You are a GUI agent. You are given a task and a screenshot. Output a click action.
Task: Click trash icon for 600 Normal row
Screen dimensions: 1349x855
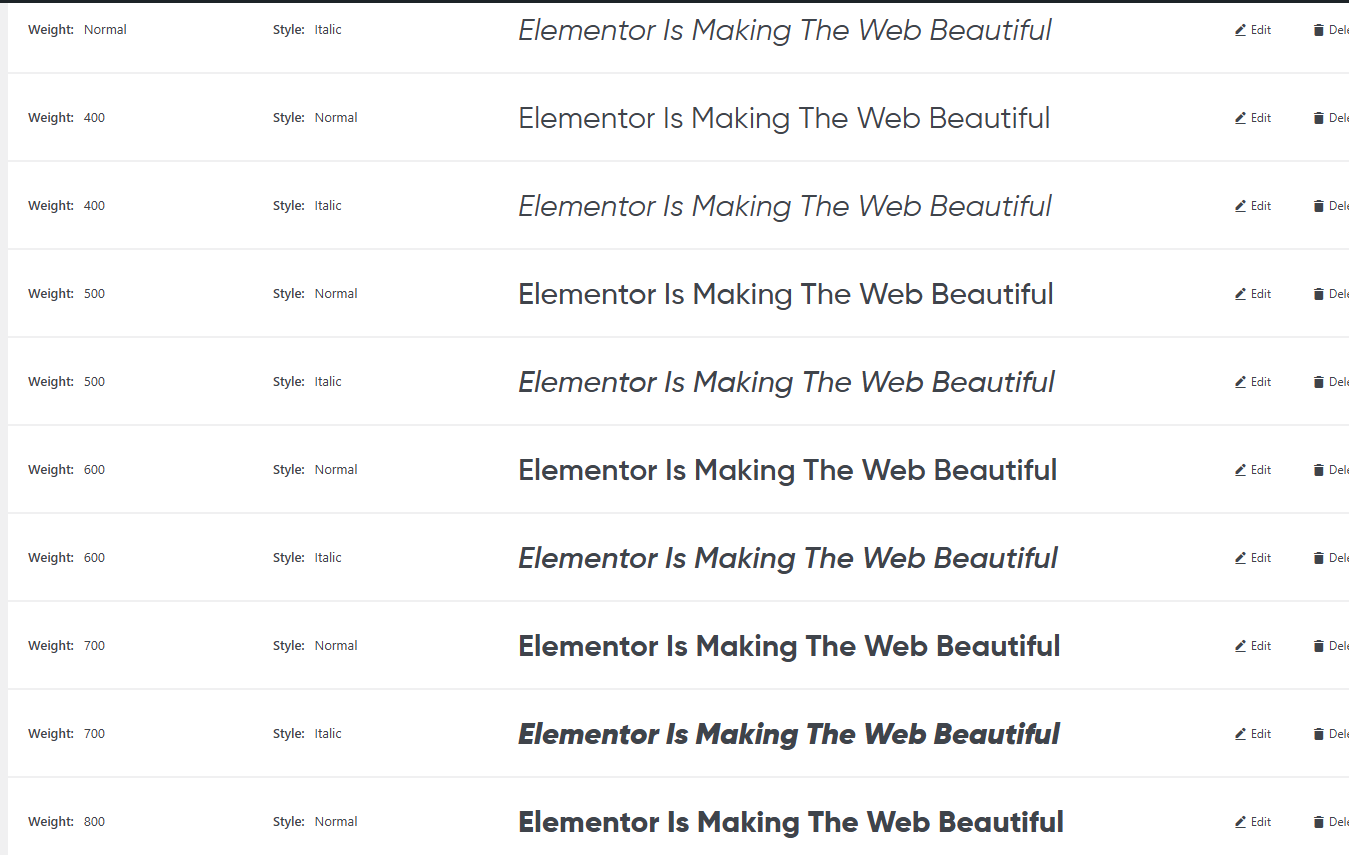[x=1318, y=470]
